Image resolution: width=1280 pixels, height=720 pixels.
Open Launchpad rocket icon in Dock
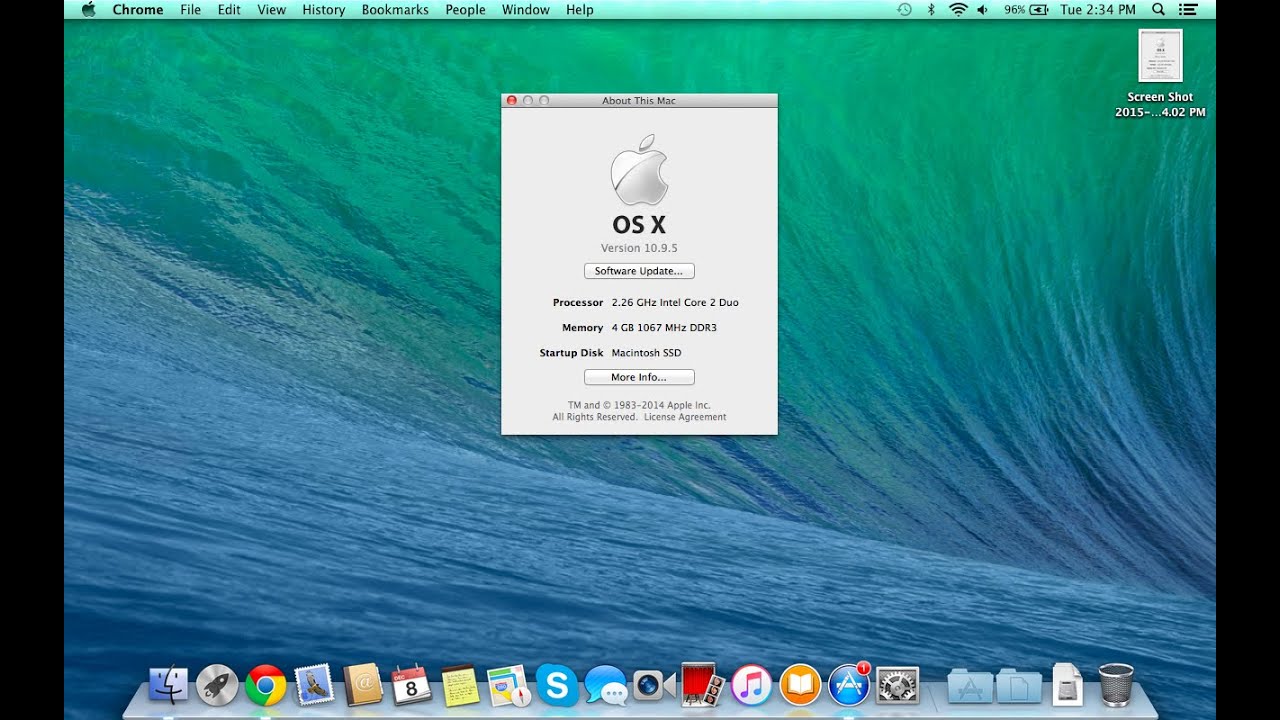217,685
